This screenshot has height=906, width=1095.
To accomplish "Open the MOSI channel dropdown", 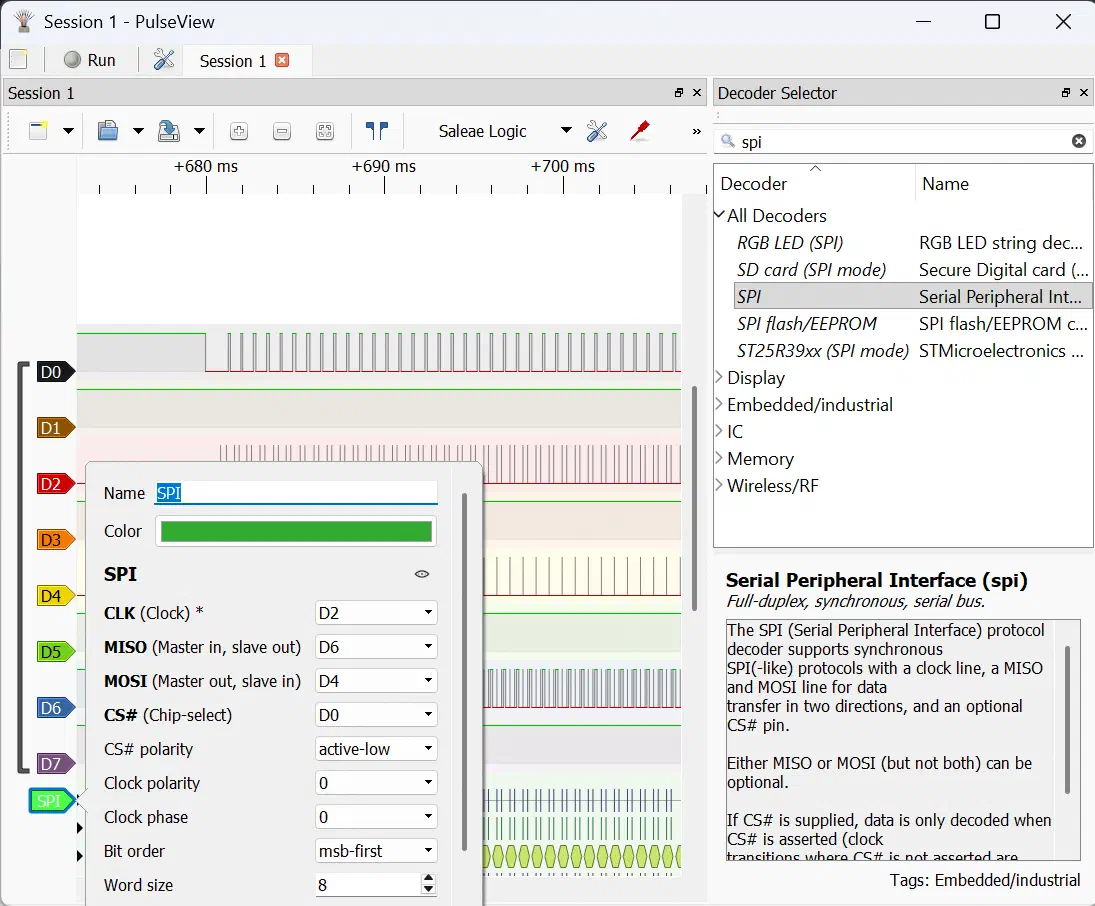I will pos(376,681).
